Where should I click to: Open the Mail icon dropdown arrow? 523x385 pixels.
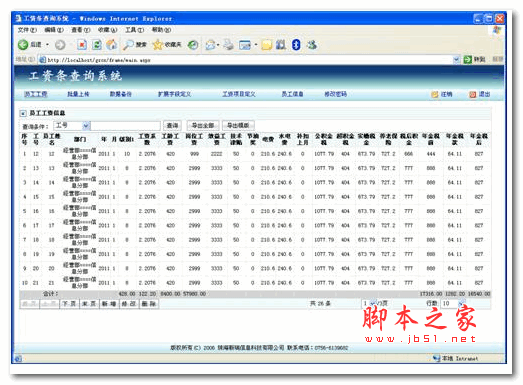pyautogui.click(x=218, y=45)
